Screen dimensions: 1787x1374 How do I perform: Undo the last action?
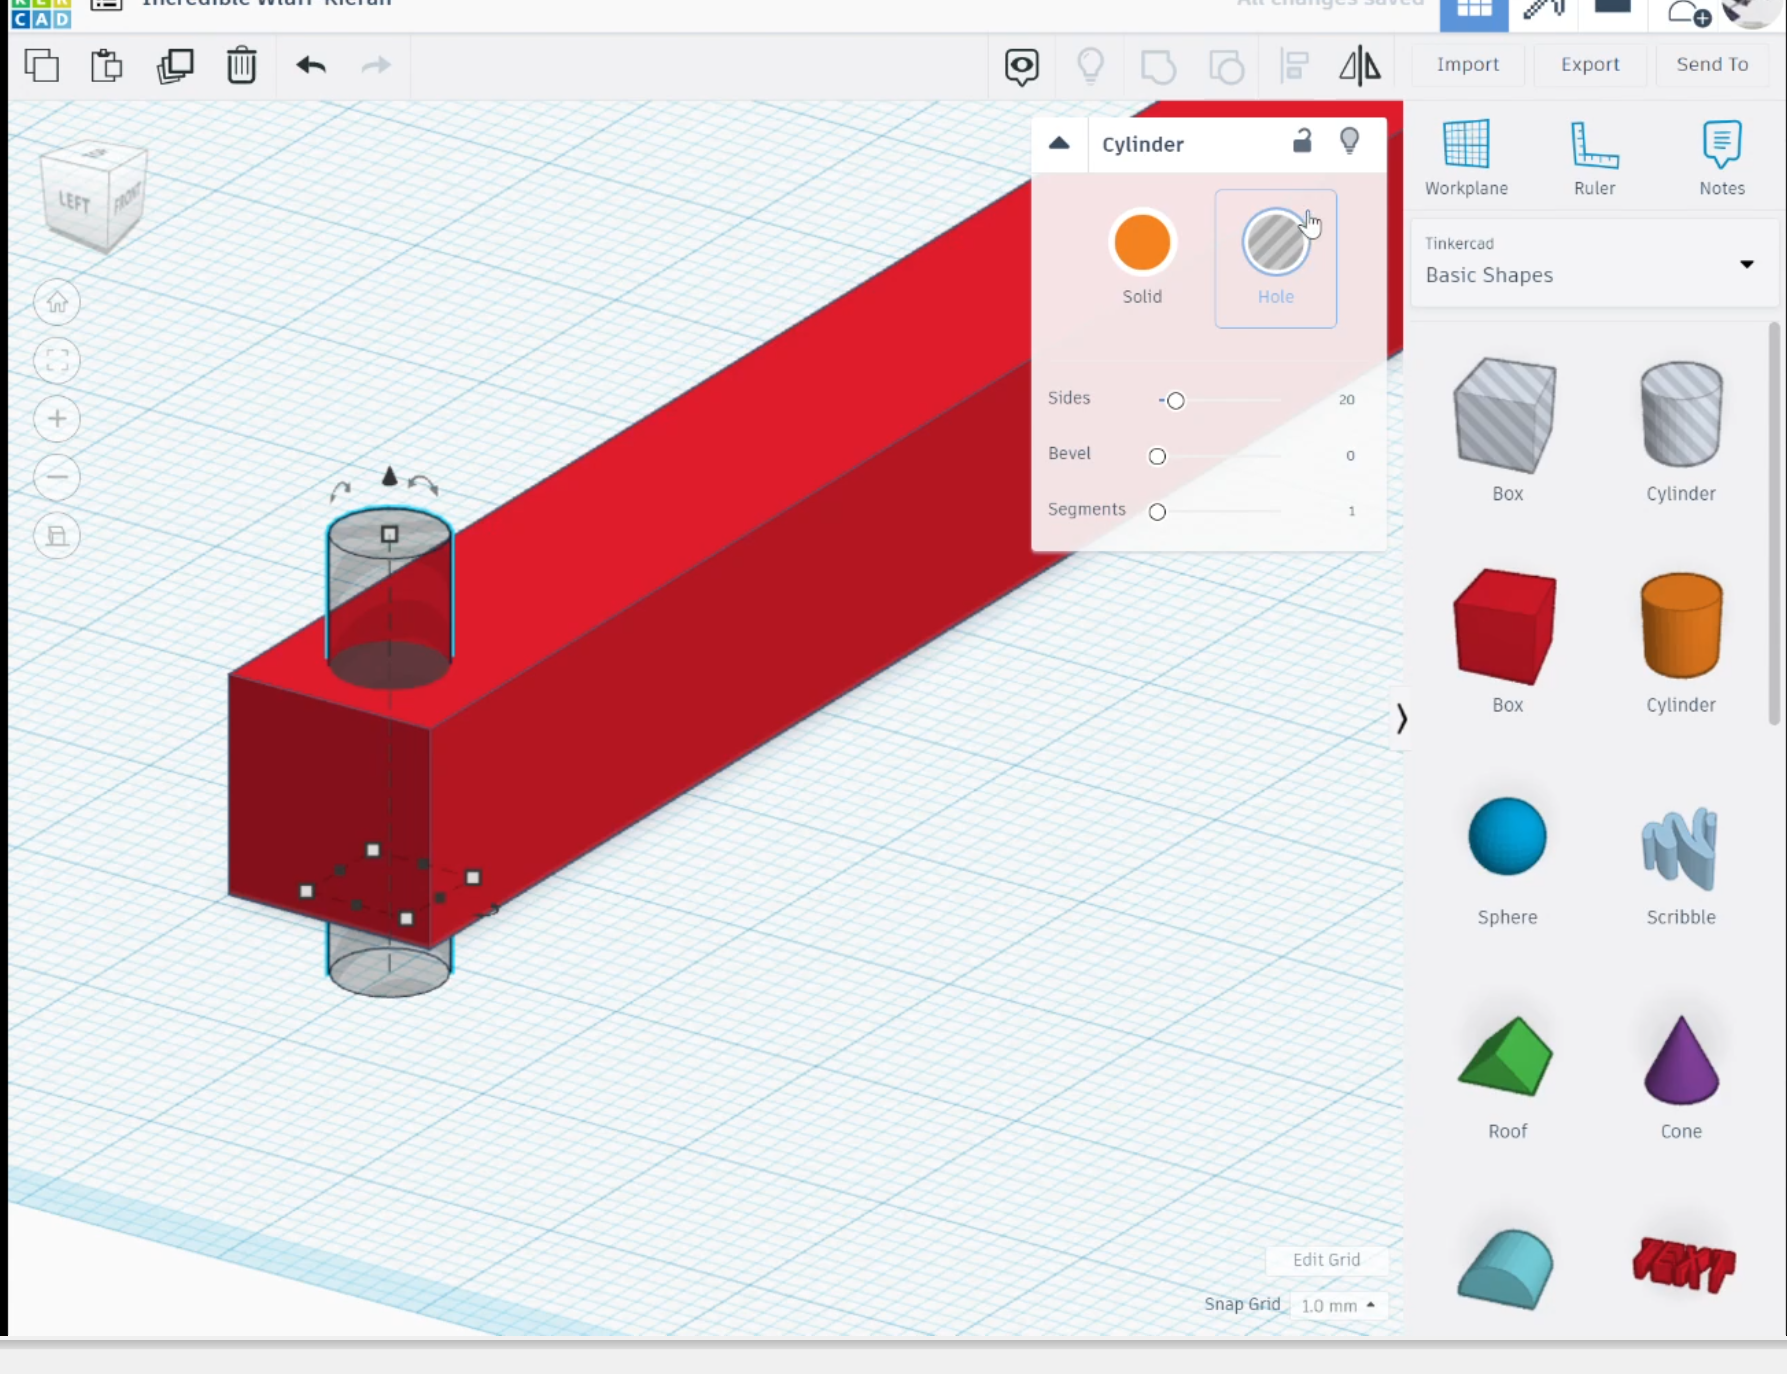pos(311,66)
